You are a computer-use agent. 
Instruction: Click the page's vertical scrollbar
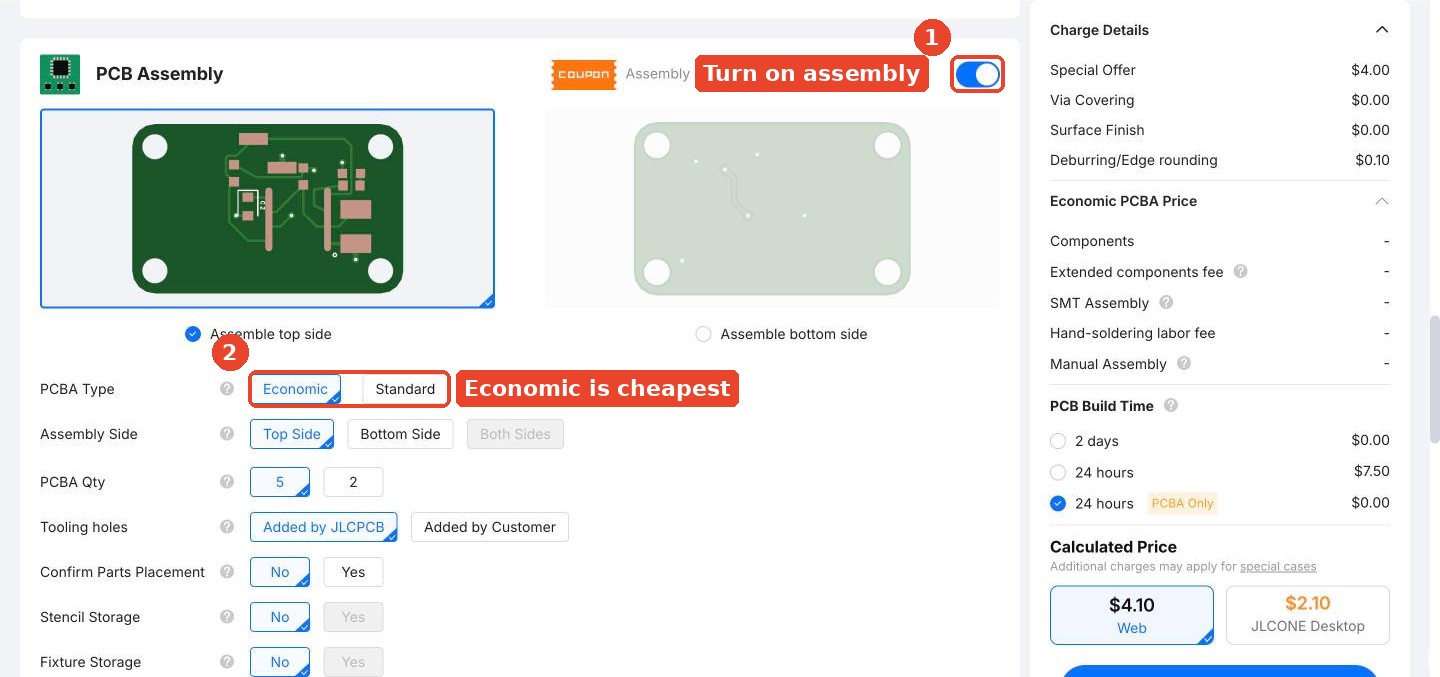coord(1434,380)
